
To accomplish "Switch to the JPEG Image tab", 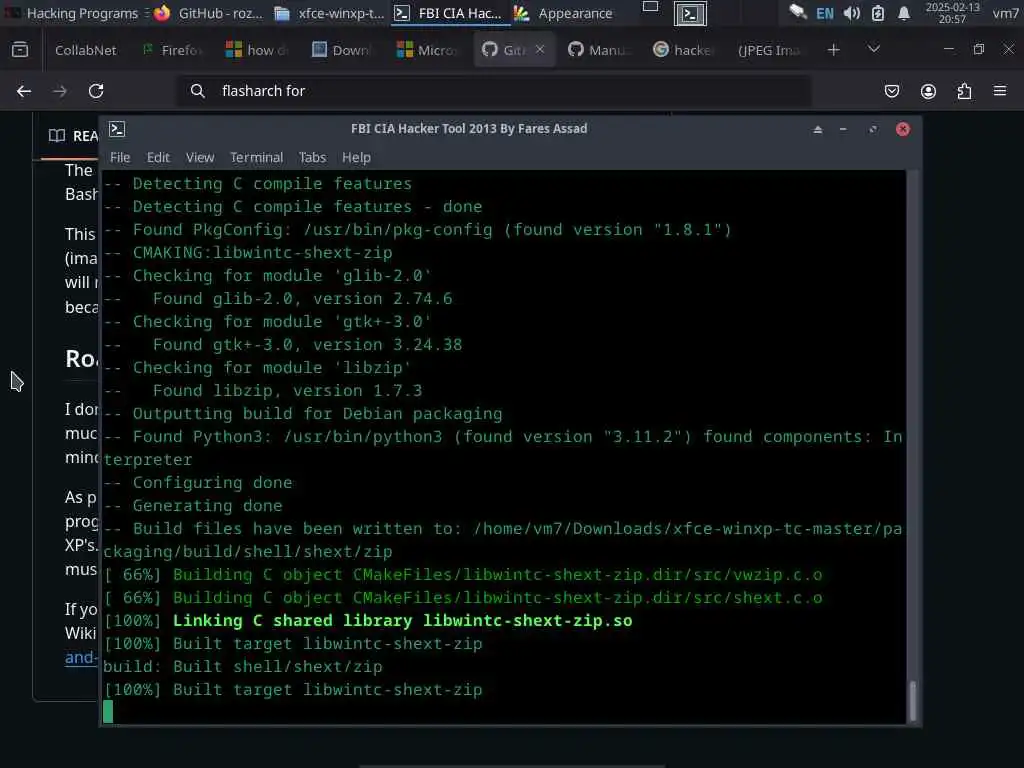I will pos(769,50).
